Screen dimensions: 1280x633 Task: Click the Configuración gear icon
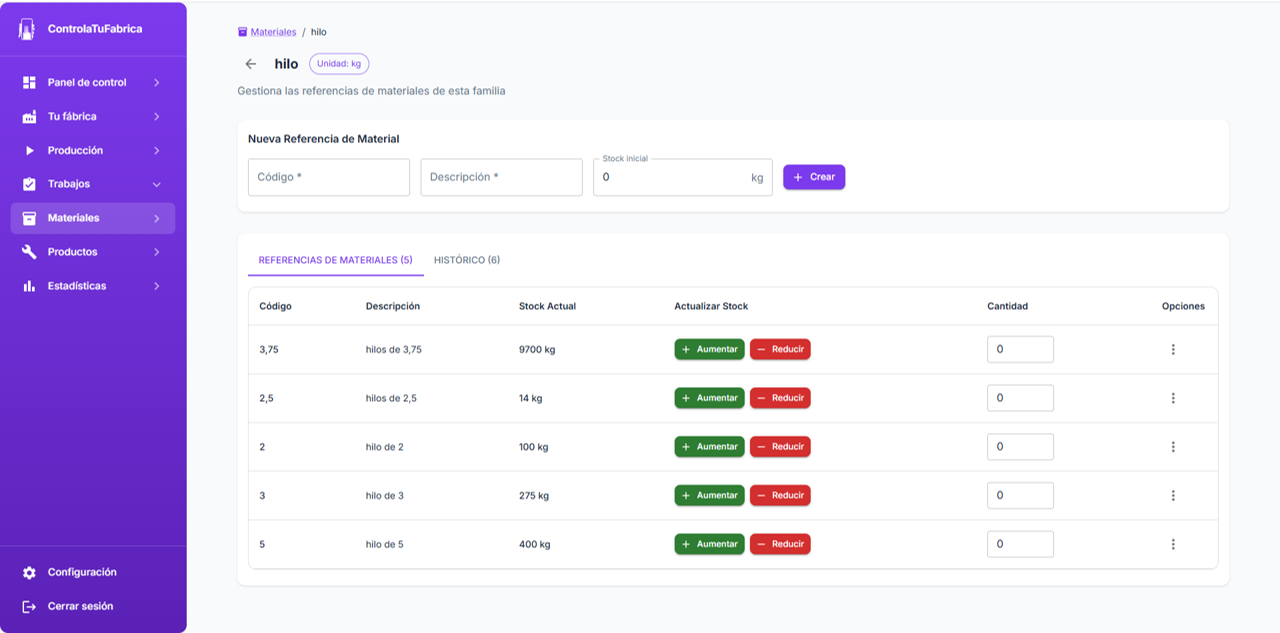point(31,572)
